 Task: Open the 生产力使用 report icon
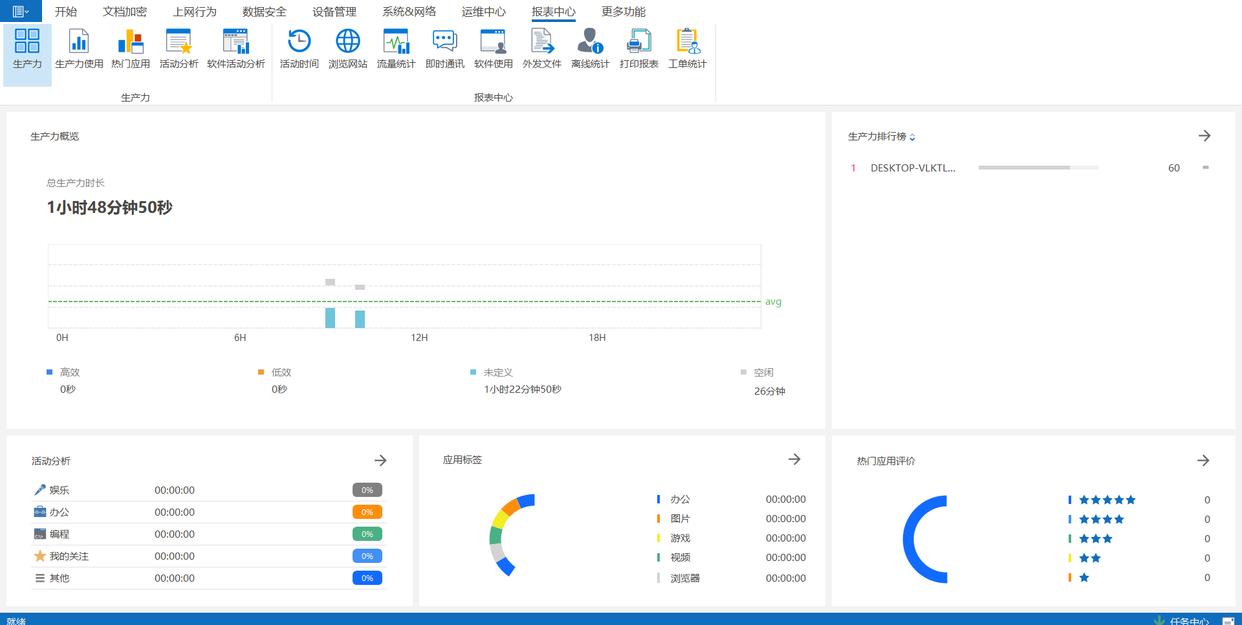point(79,48)
